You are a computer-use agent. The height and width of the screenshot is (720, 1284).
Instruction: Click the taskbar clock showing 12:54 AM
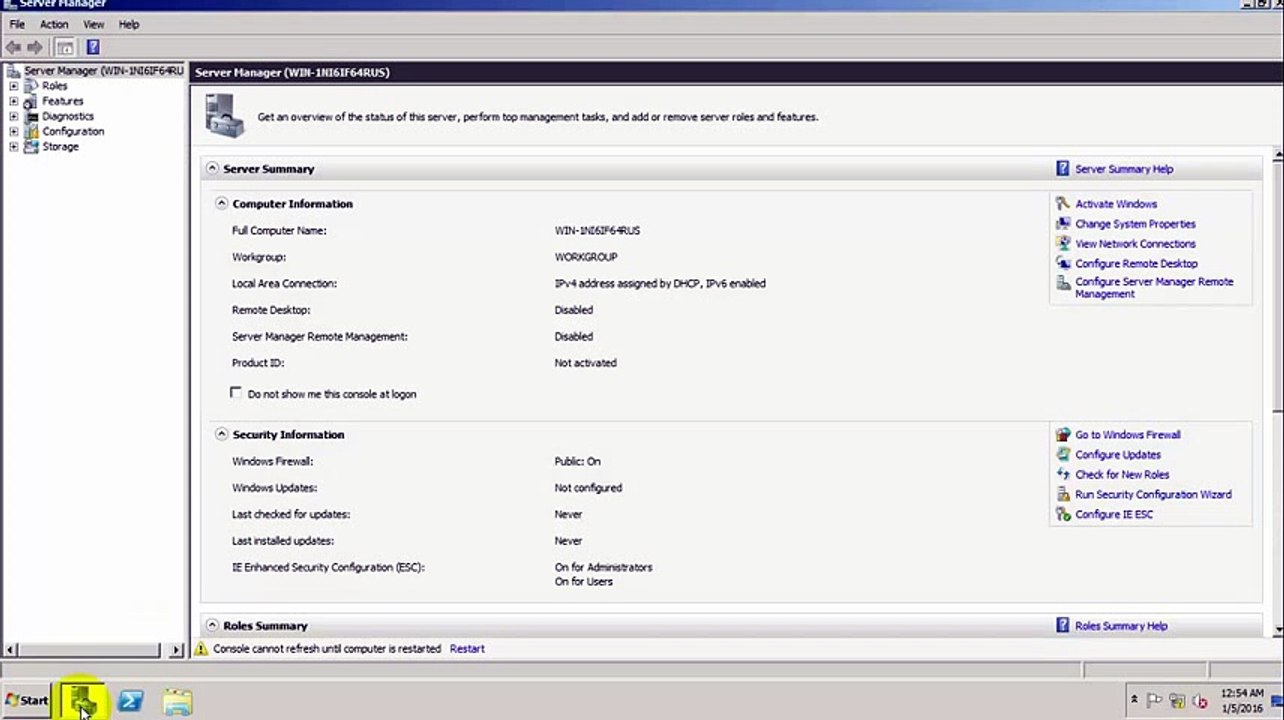(1242, 693)
